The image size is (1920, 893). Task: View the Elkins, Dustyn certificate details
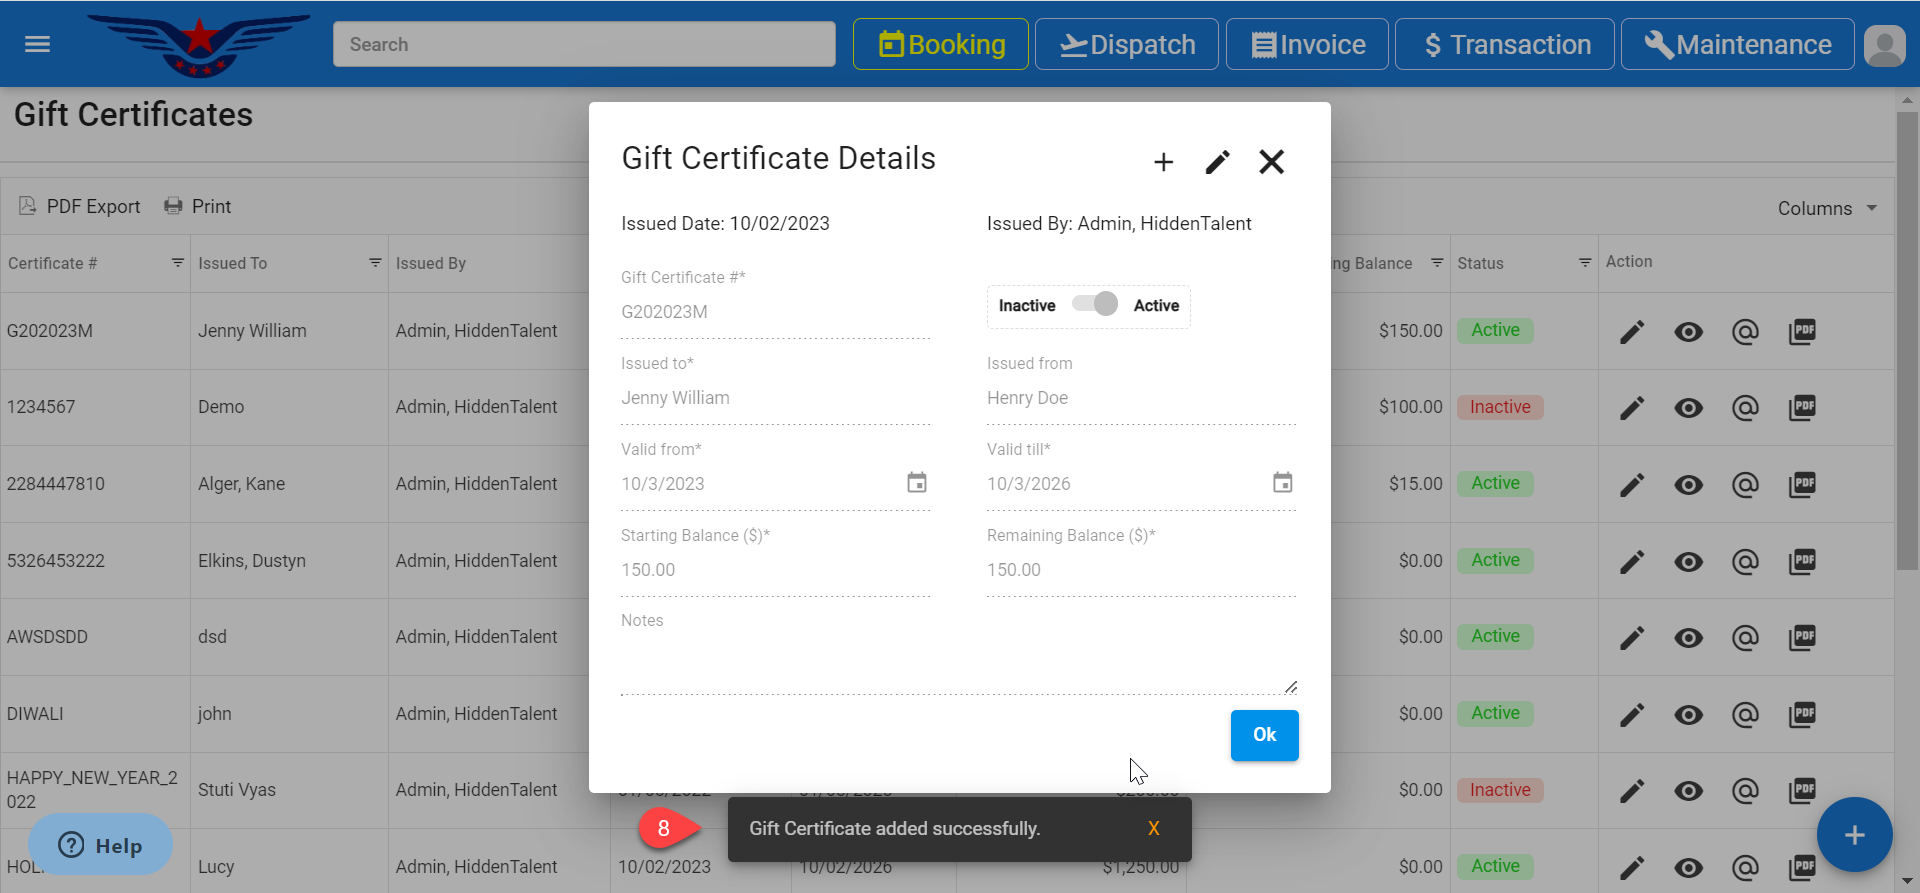click(1688, 562)
